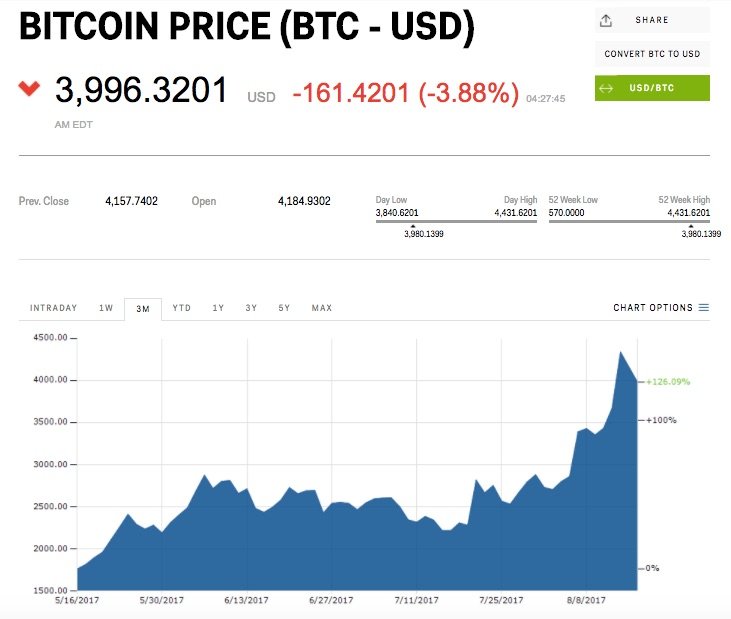The image size is (731, 619).
Task: Click the red down-arrow price indicator
Action: [29, 89]
